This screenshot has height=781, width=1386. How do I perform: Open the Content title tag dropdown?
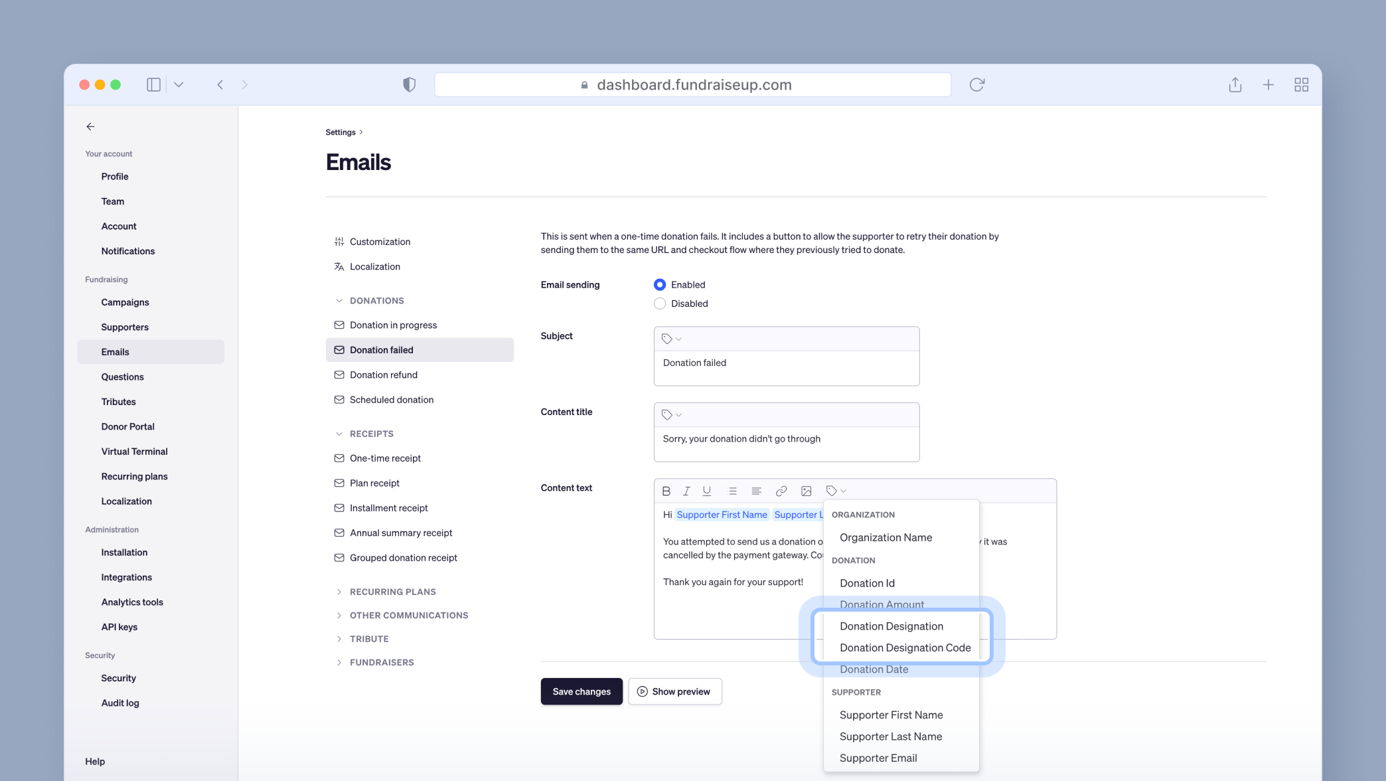click(671, 415)
